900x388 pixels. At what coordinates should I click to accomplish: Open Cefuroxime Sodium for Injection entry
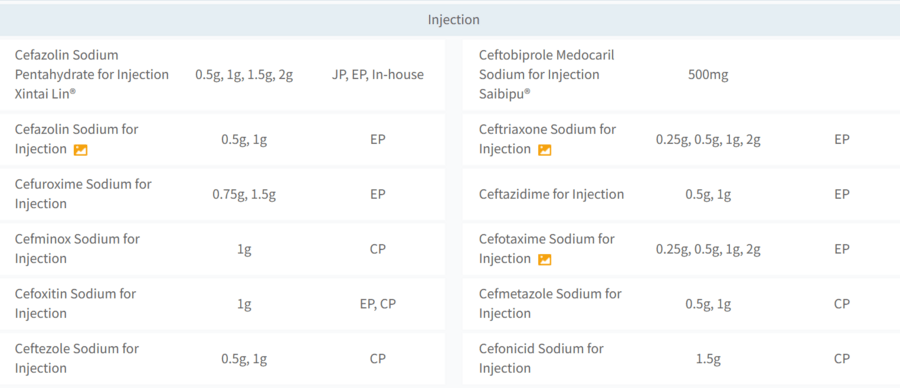pos(83,194)
